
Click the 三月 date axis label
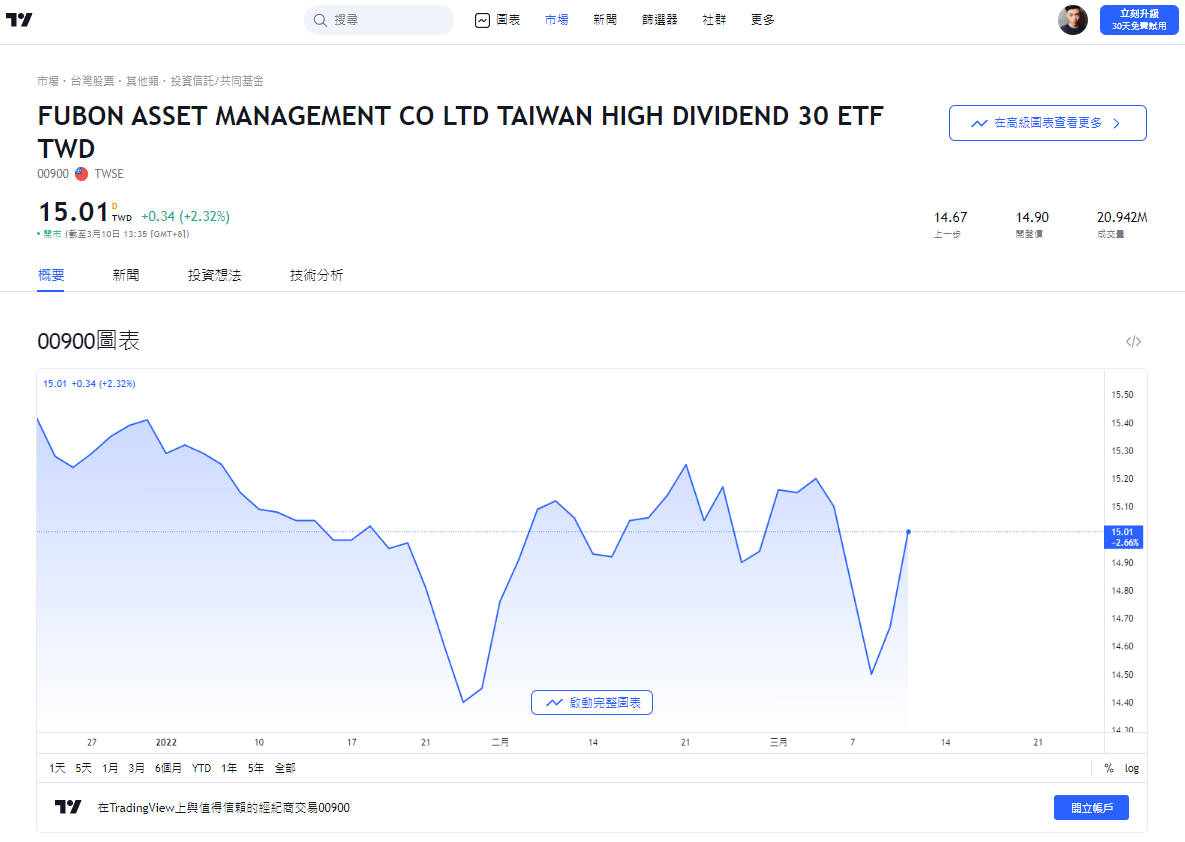[x=778, y=742]
